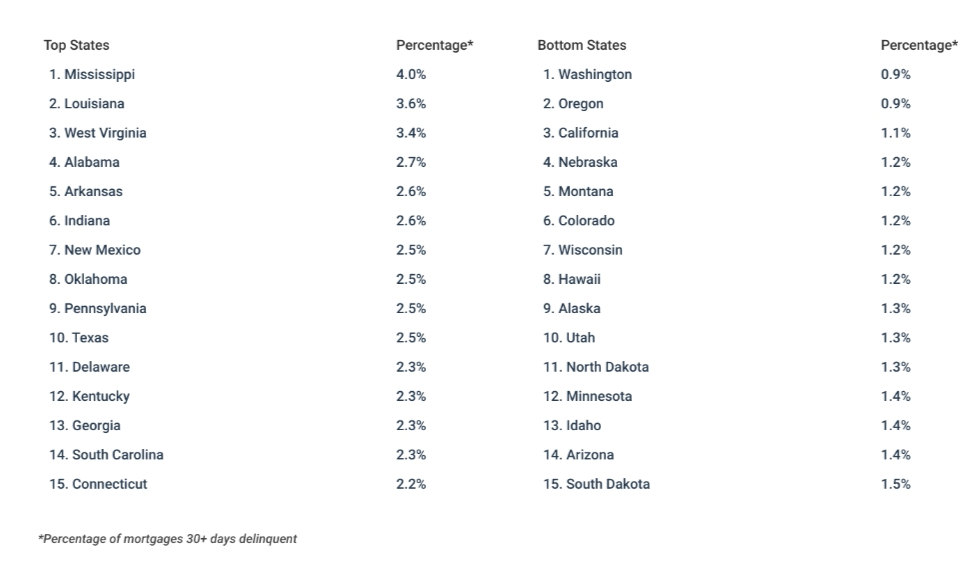Click the "Bottom States" column header
Viewport: 968px width, 570px height.
click(581, 45)
